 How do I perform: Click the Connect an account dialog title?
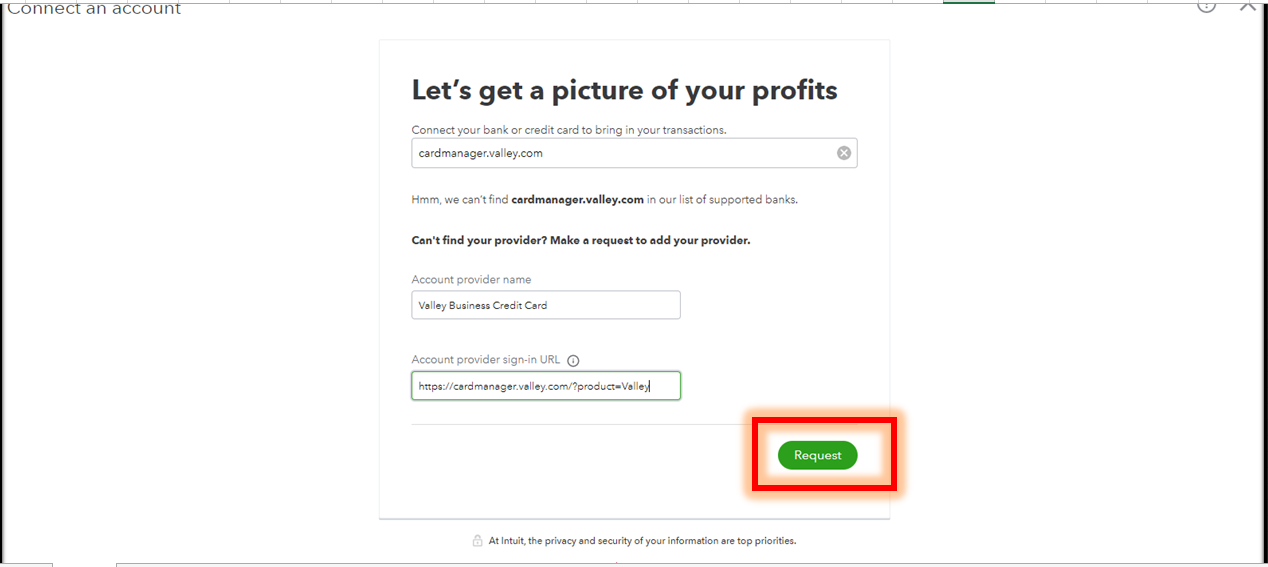95,9
